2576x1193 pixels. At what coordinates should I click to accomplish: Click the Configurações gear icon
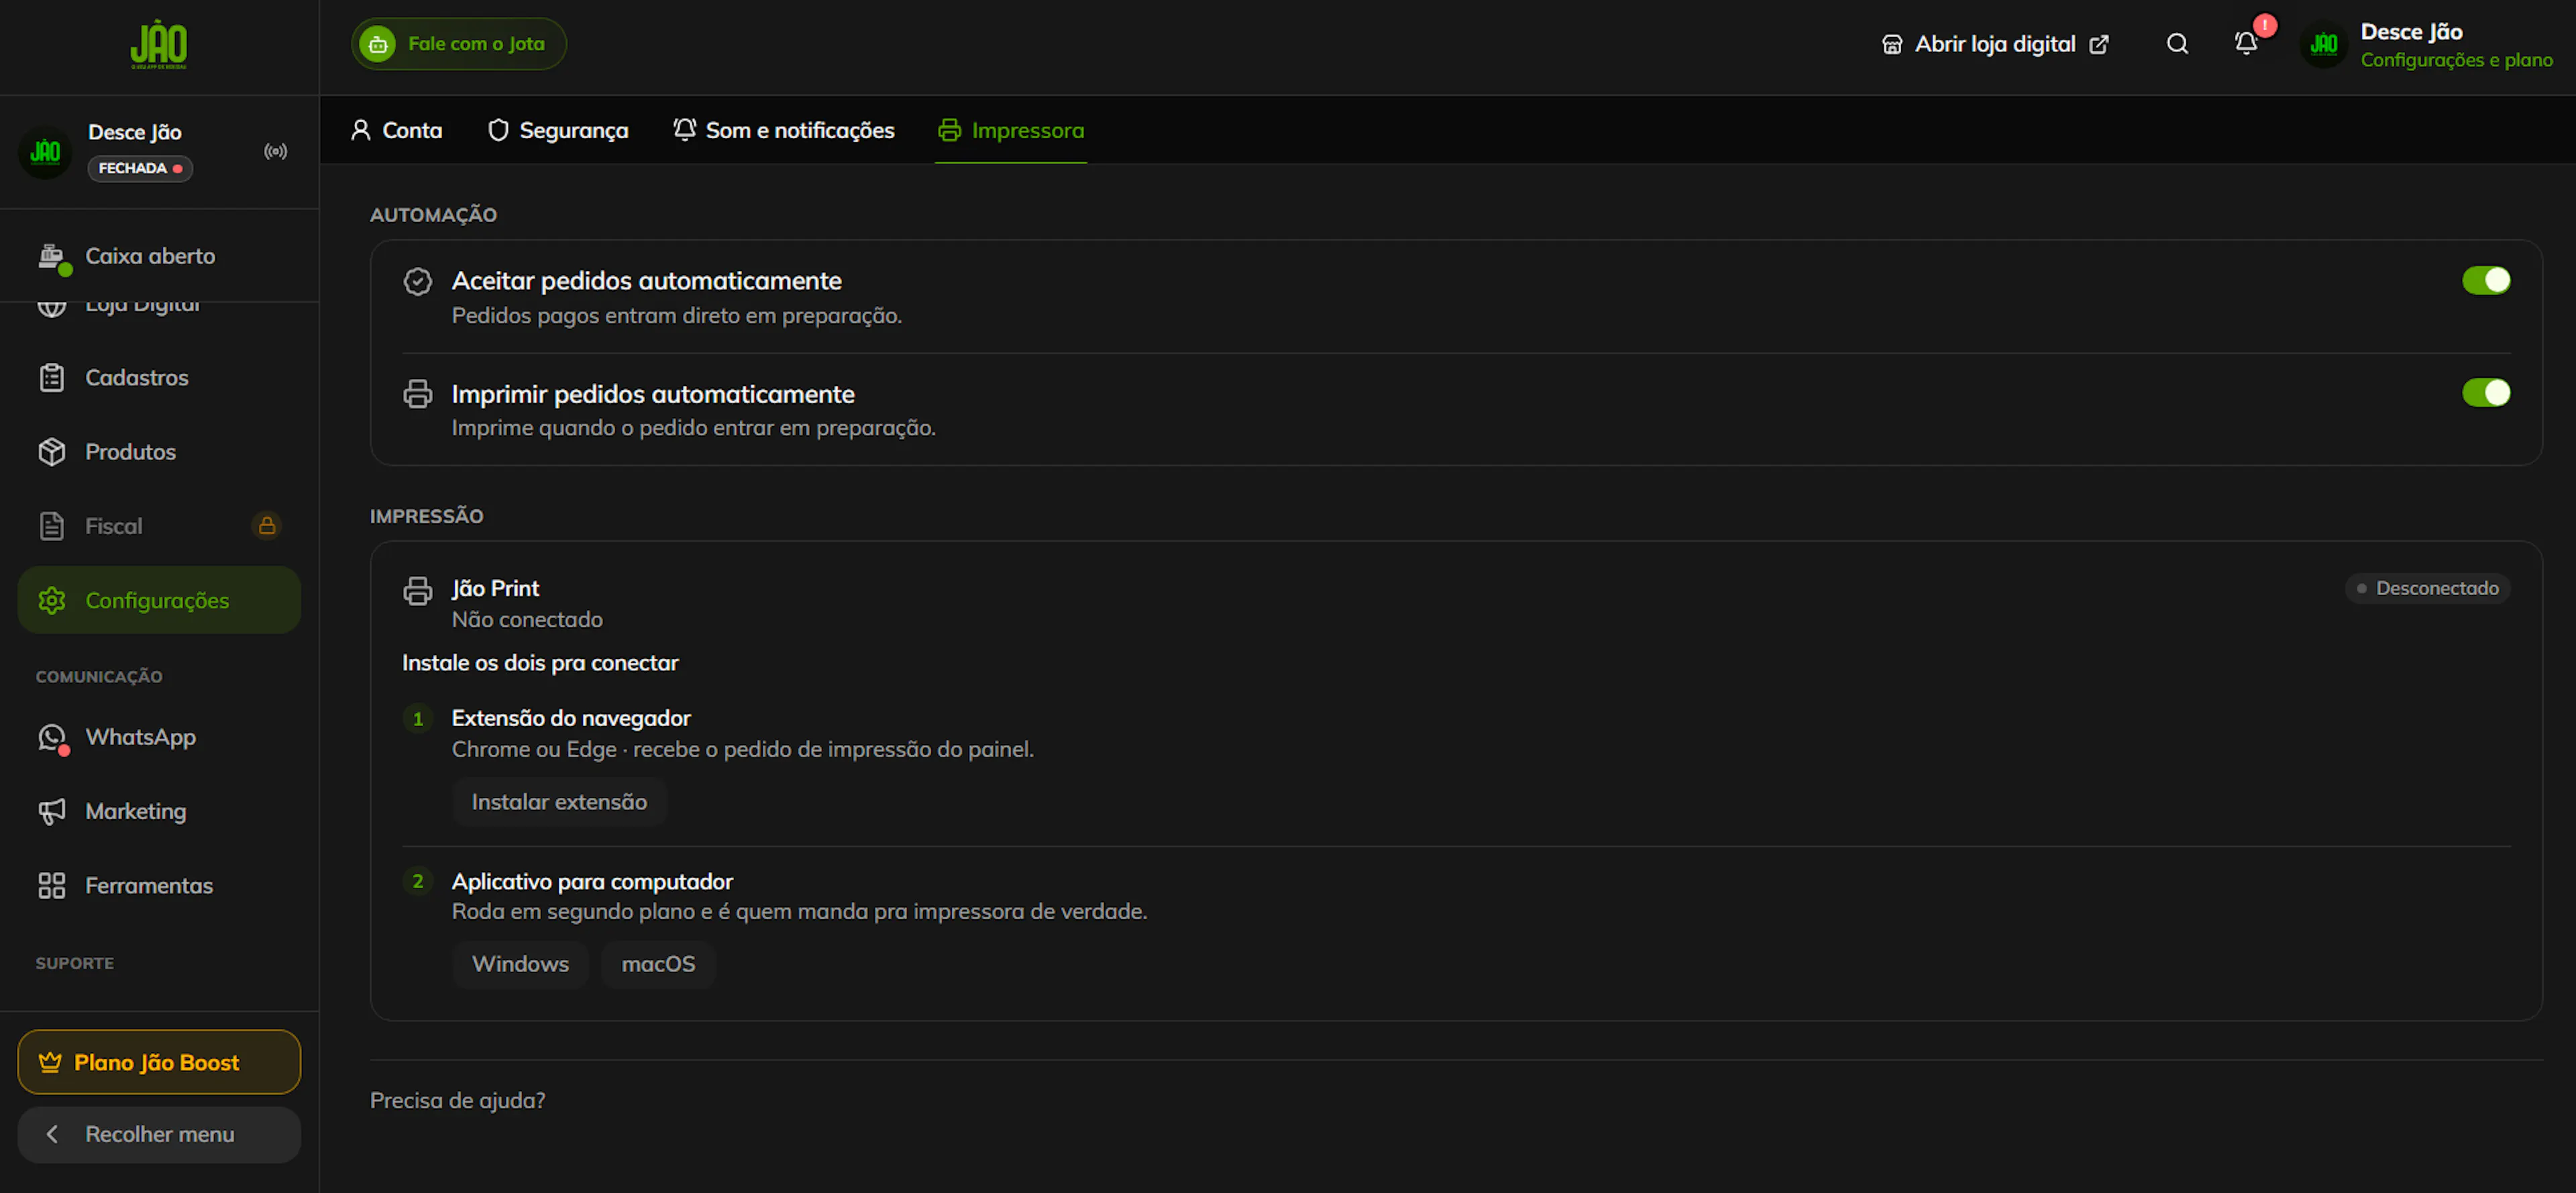[x=52, y=600]
